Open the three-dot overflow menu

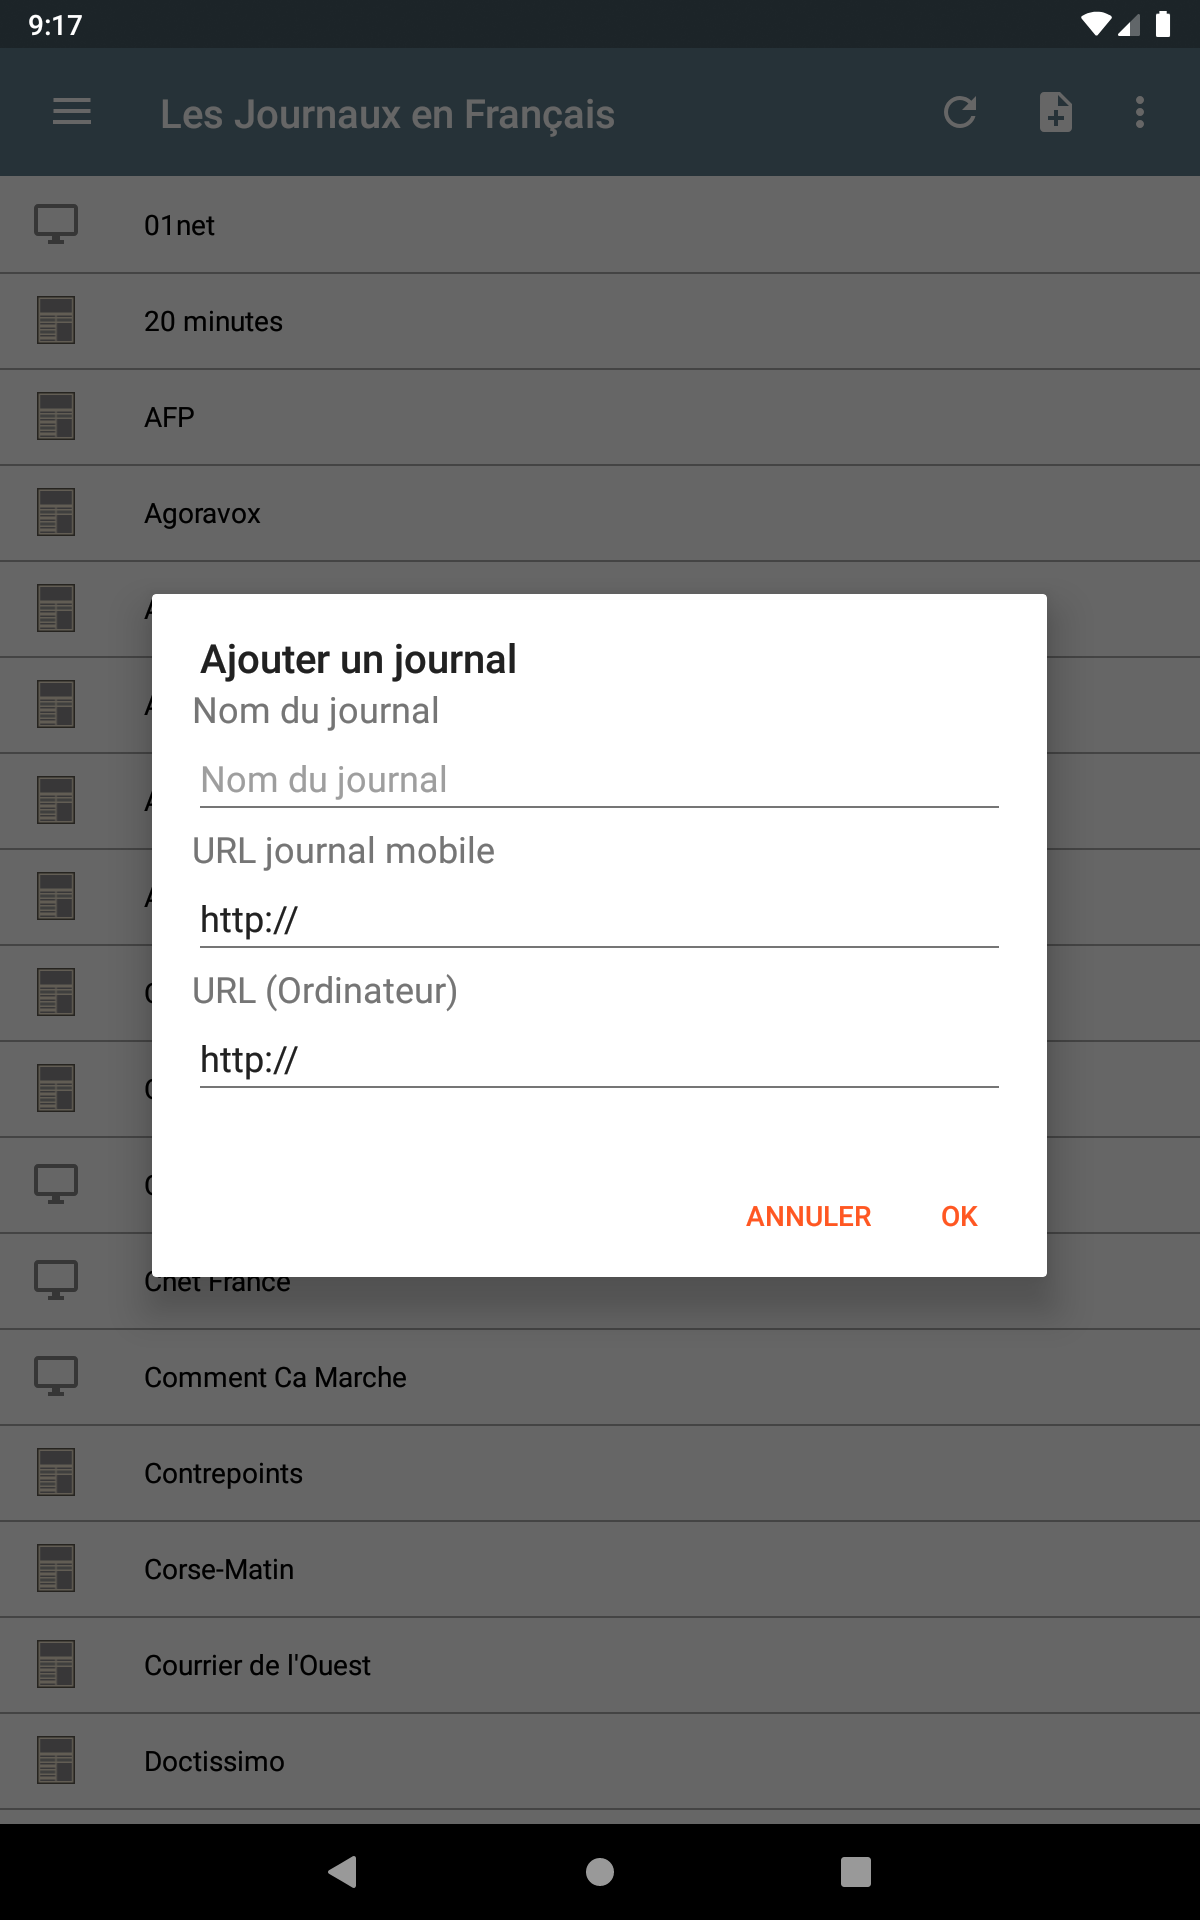1140,112
